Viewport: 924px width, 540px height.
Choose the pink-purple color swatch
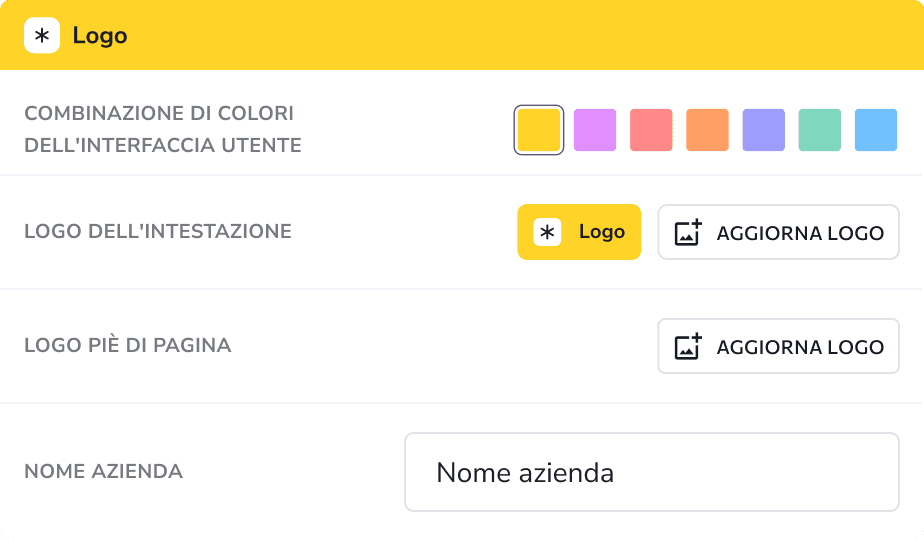tap(595, 130)
